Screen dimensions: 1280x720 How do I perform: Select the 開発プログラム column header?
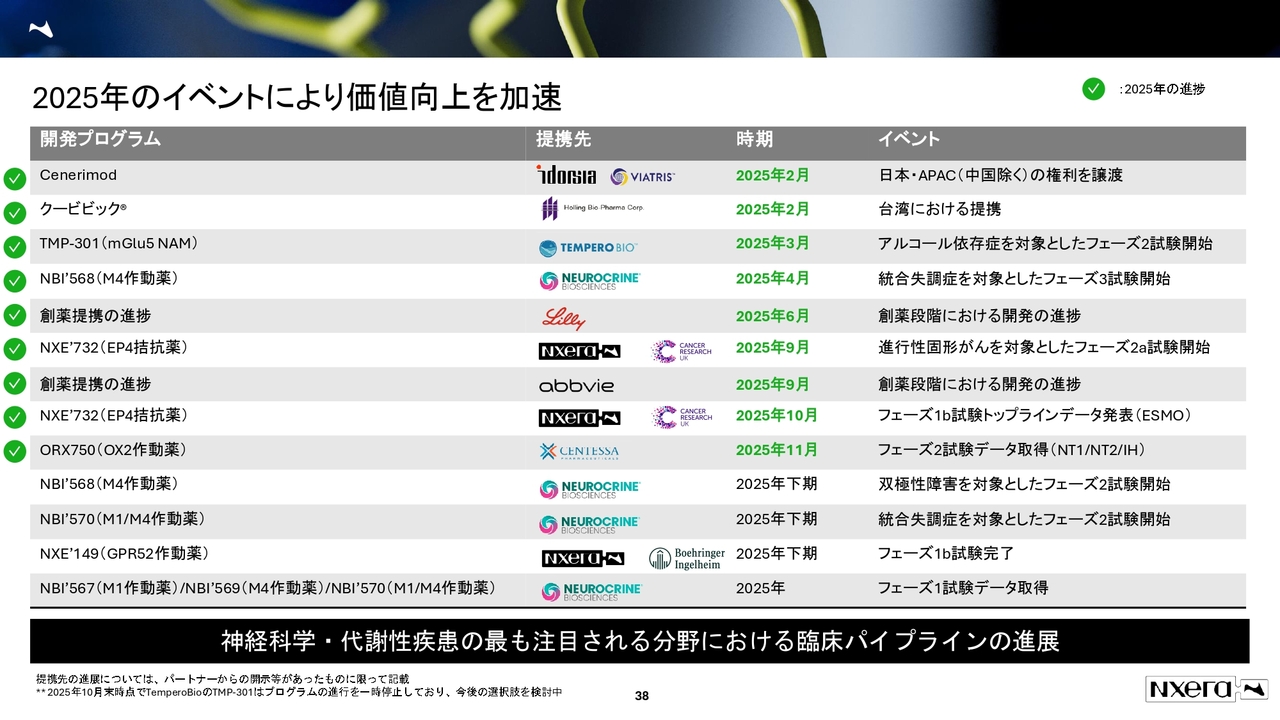tap(100, 140)
